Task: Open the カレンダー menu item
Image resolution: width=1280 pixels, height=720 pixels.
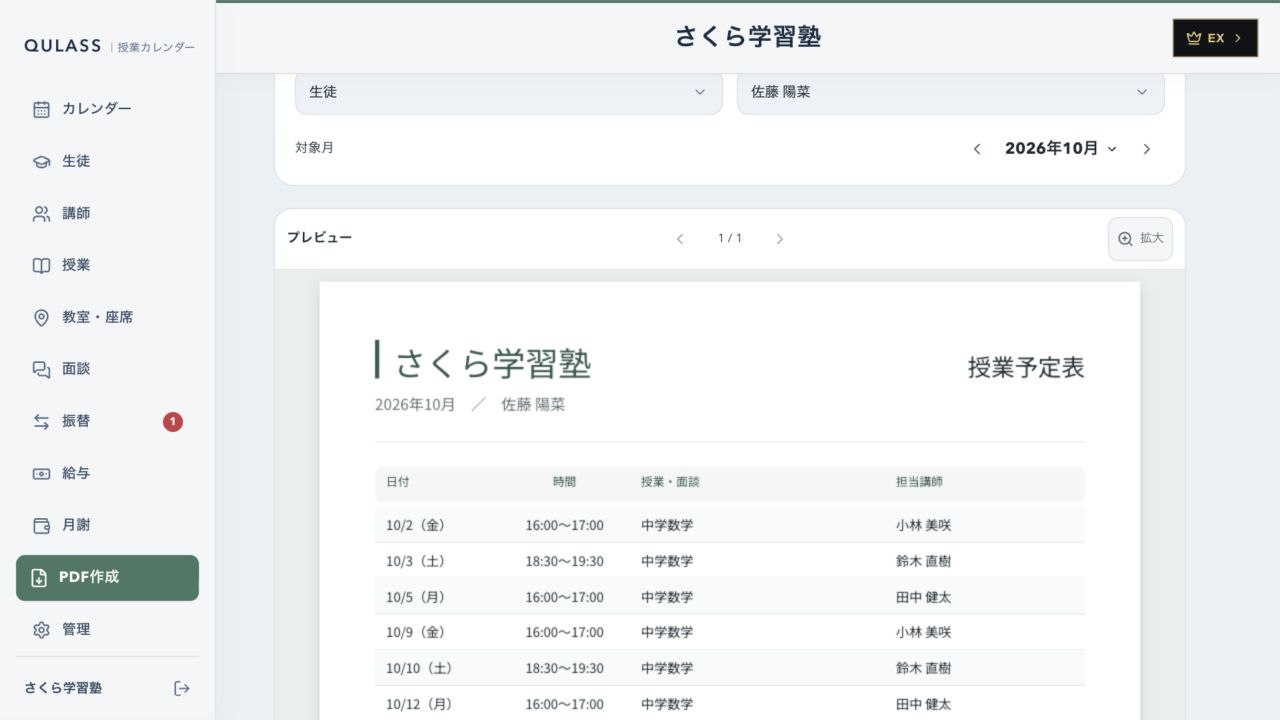Action: (107, 109)
